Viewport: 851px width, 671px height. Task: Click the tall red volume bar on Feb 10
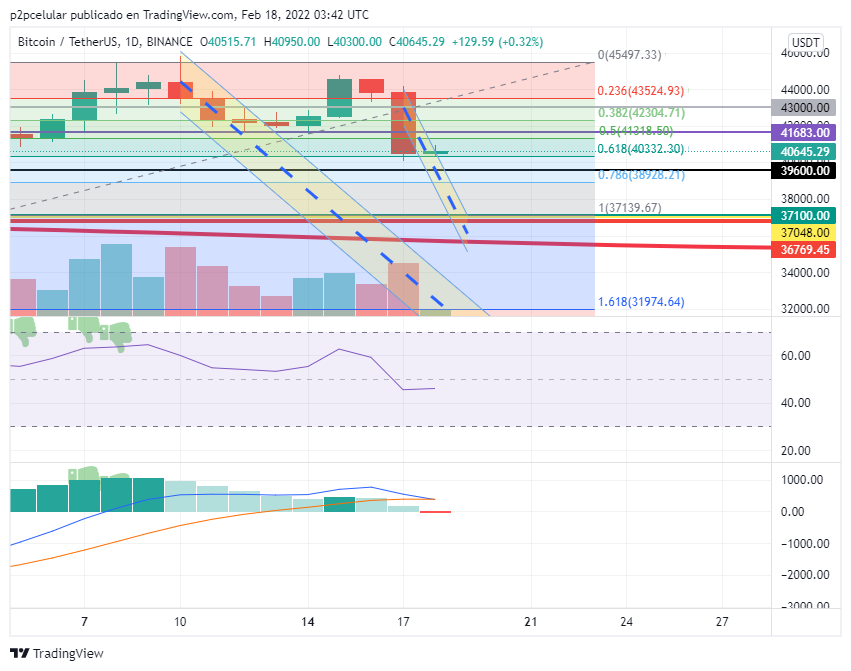tap(180, 281)
